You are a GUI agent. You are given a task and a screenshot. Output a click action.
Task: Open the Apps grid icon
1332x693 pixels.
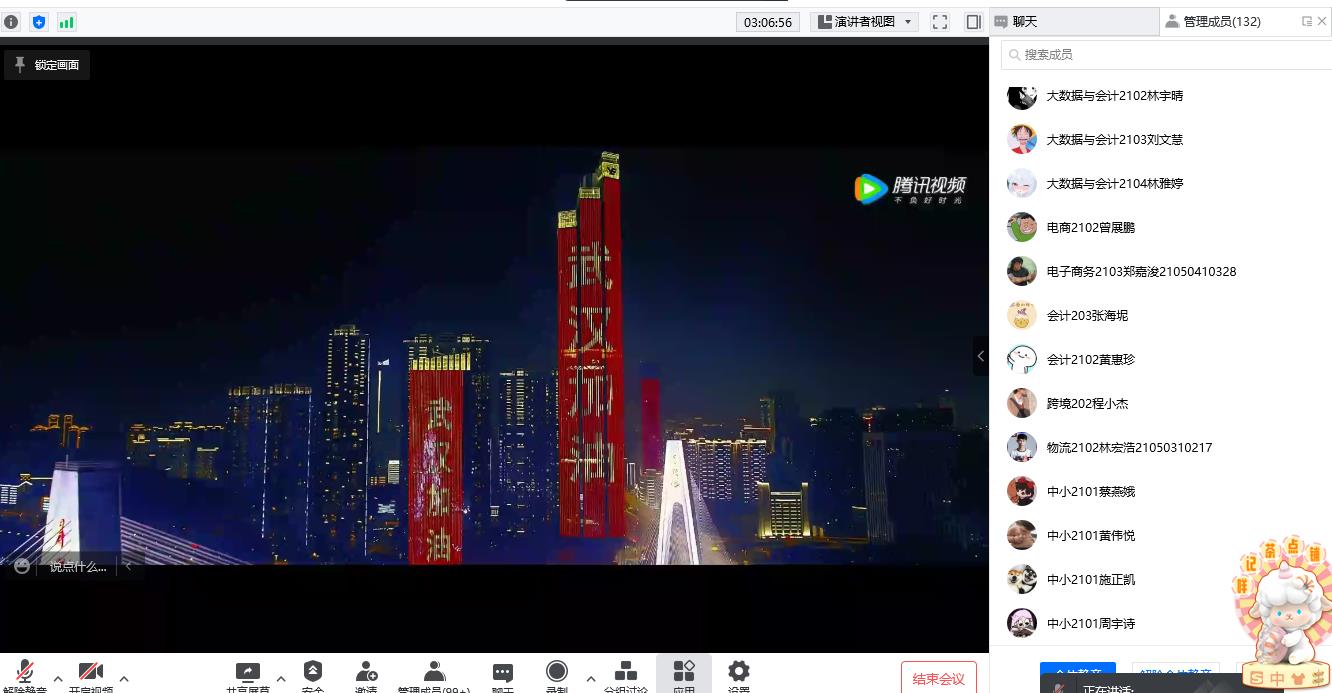[684, 672]
